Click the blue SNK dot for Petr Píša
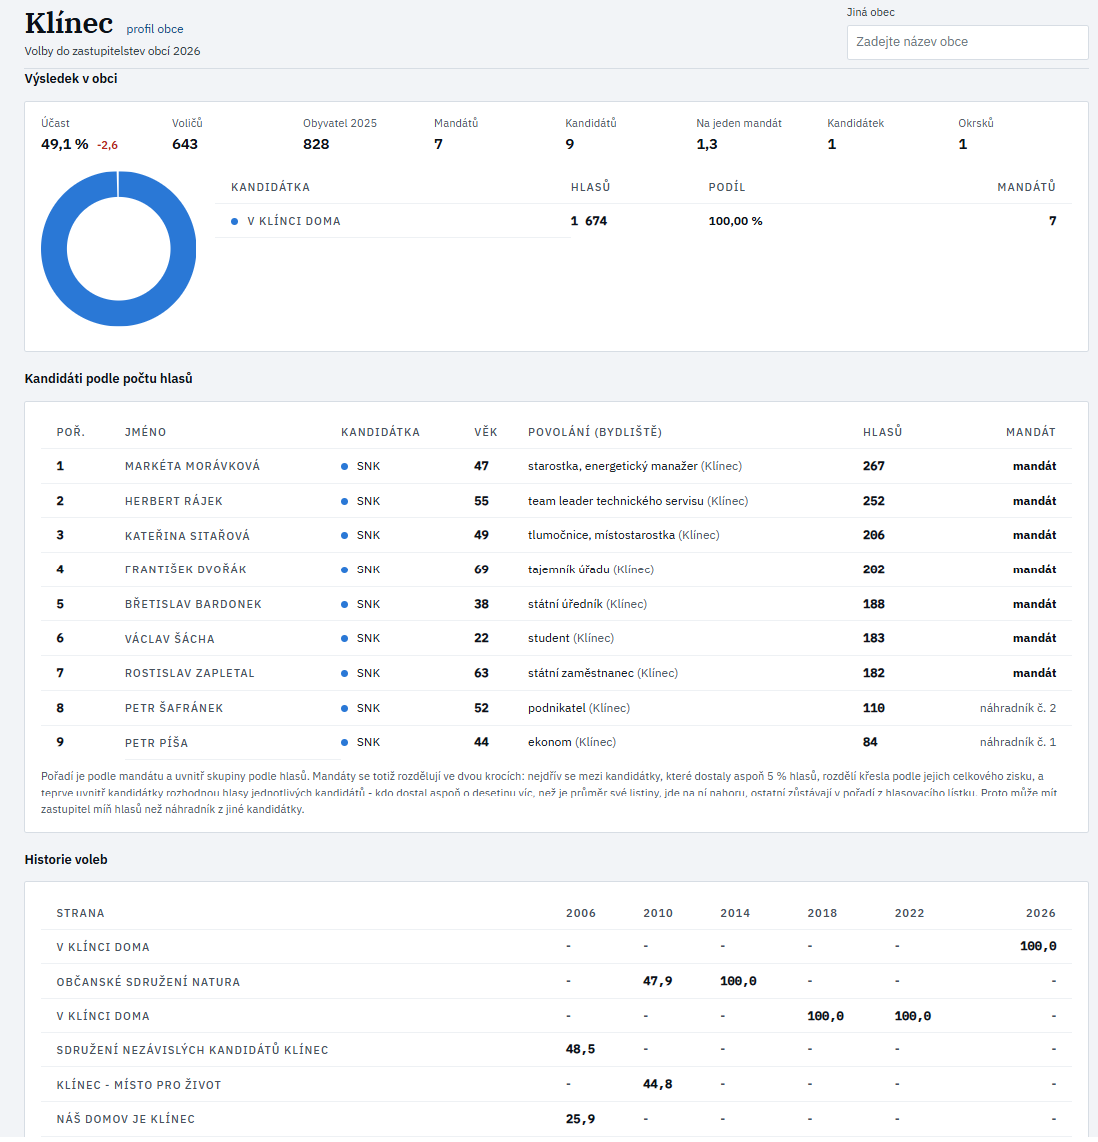This screenshot has height=1142, width=1098. tap(344, 742)
